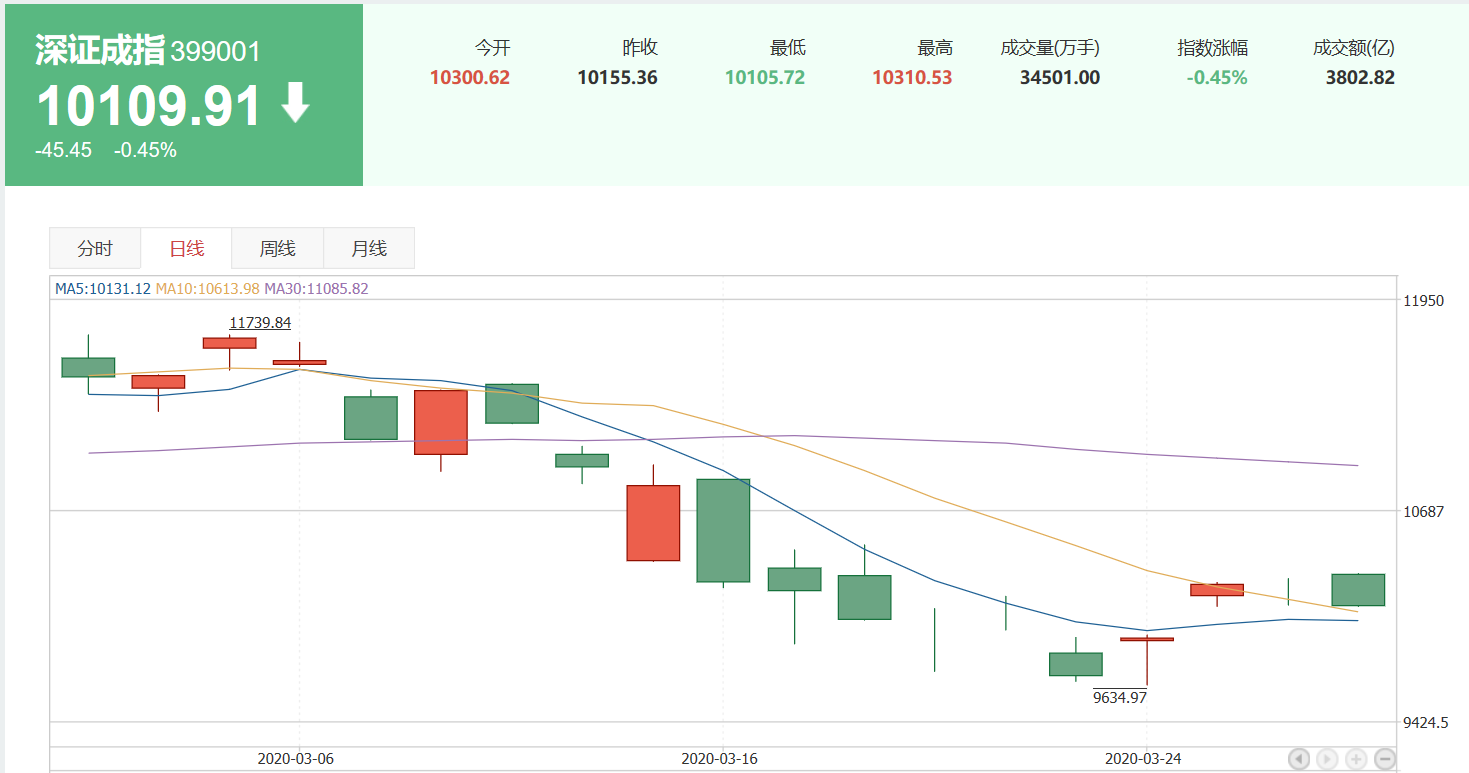Click the 成交额(亿) value 3802.82
The width and height of the screenshot is (1469, 773).
coord(1360,78)
